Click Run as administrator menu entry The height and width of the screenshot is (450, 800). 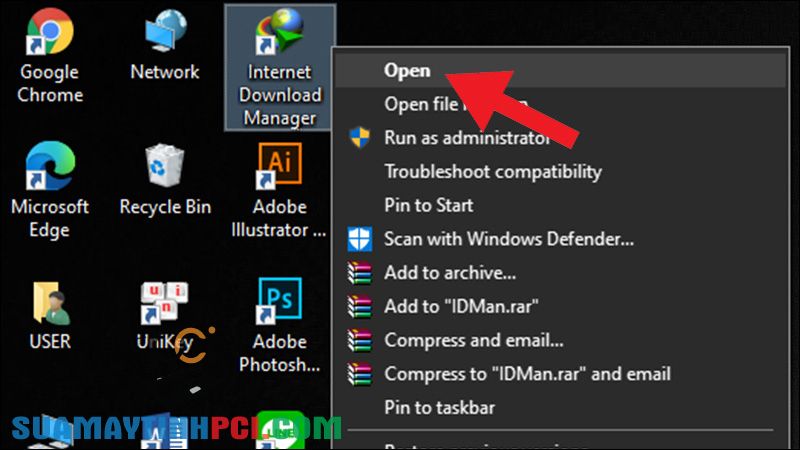tap(467, 138)
